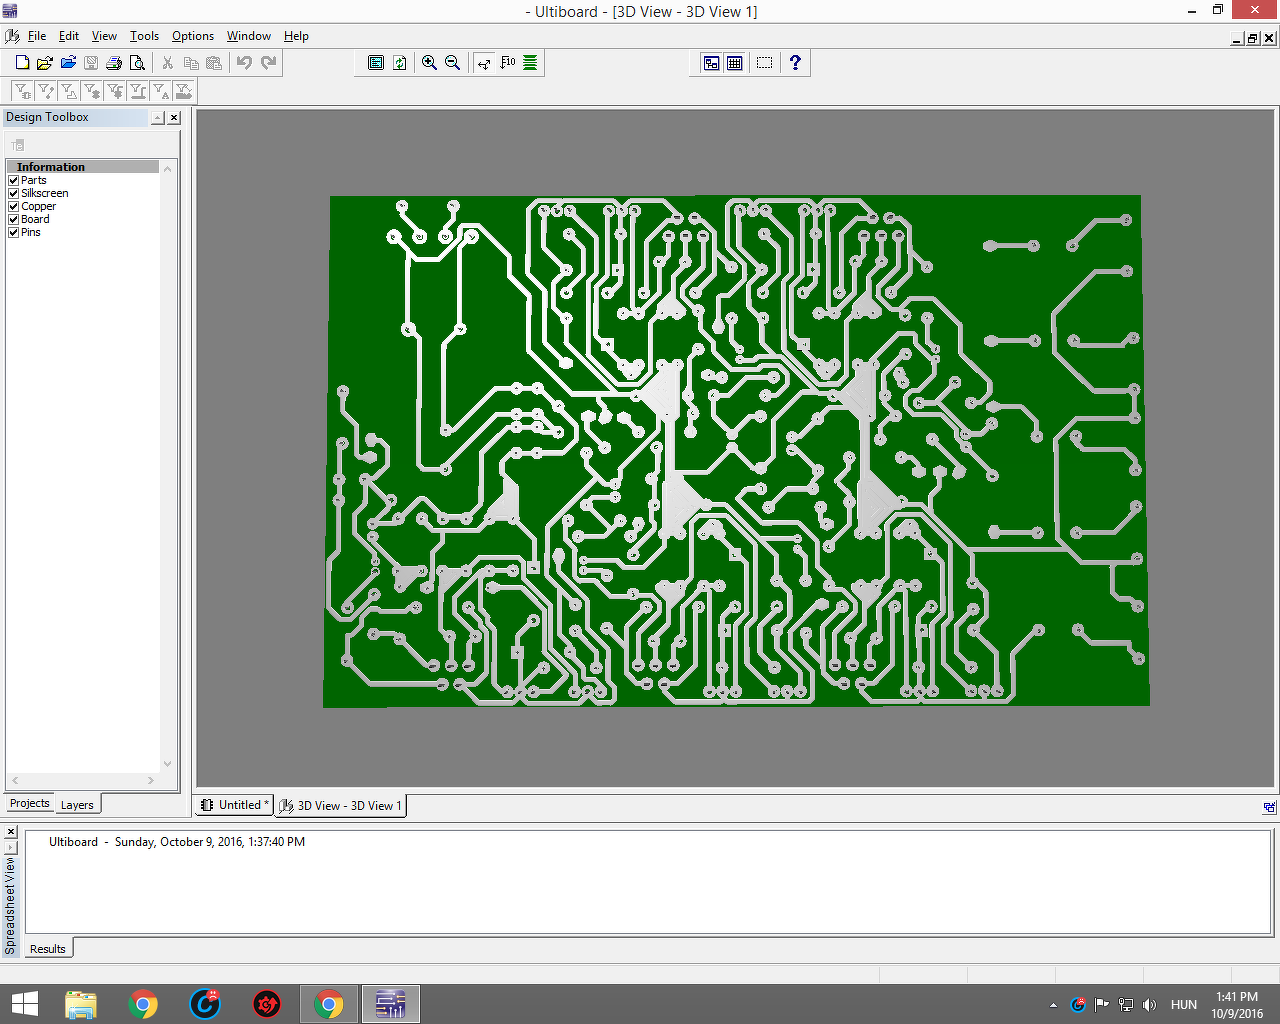Click the down arrow of the toolbox scrollbar
Image resolution: width=1280 pixels, height=1024 pixels.
coord(167,764)
